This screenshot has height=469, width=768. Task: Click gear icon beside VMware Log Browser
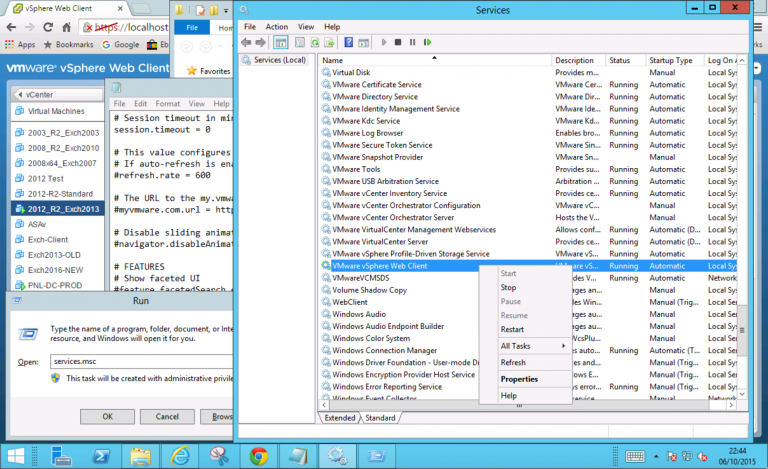(x=326, y=133)
